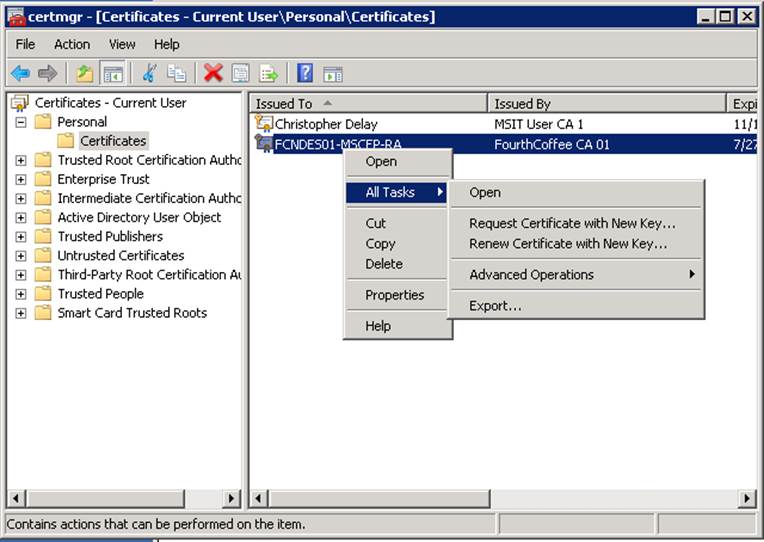
Task: Select Properties in the context menu
Action: point(394,295)
